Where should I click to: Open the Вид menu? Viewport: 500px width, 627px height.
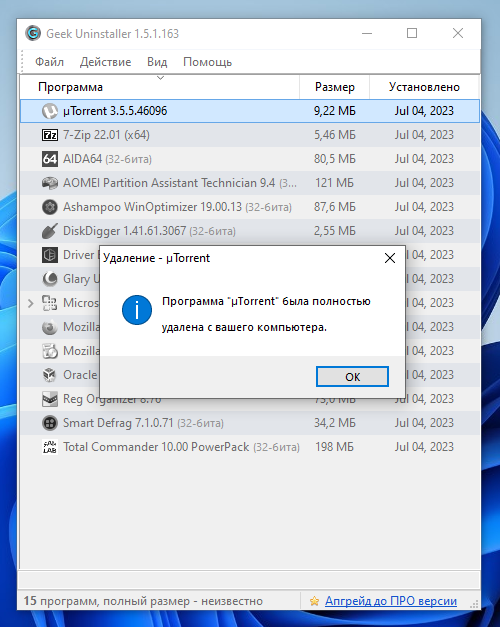click(x=157, y=62)
